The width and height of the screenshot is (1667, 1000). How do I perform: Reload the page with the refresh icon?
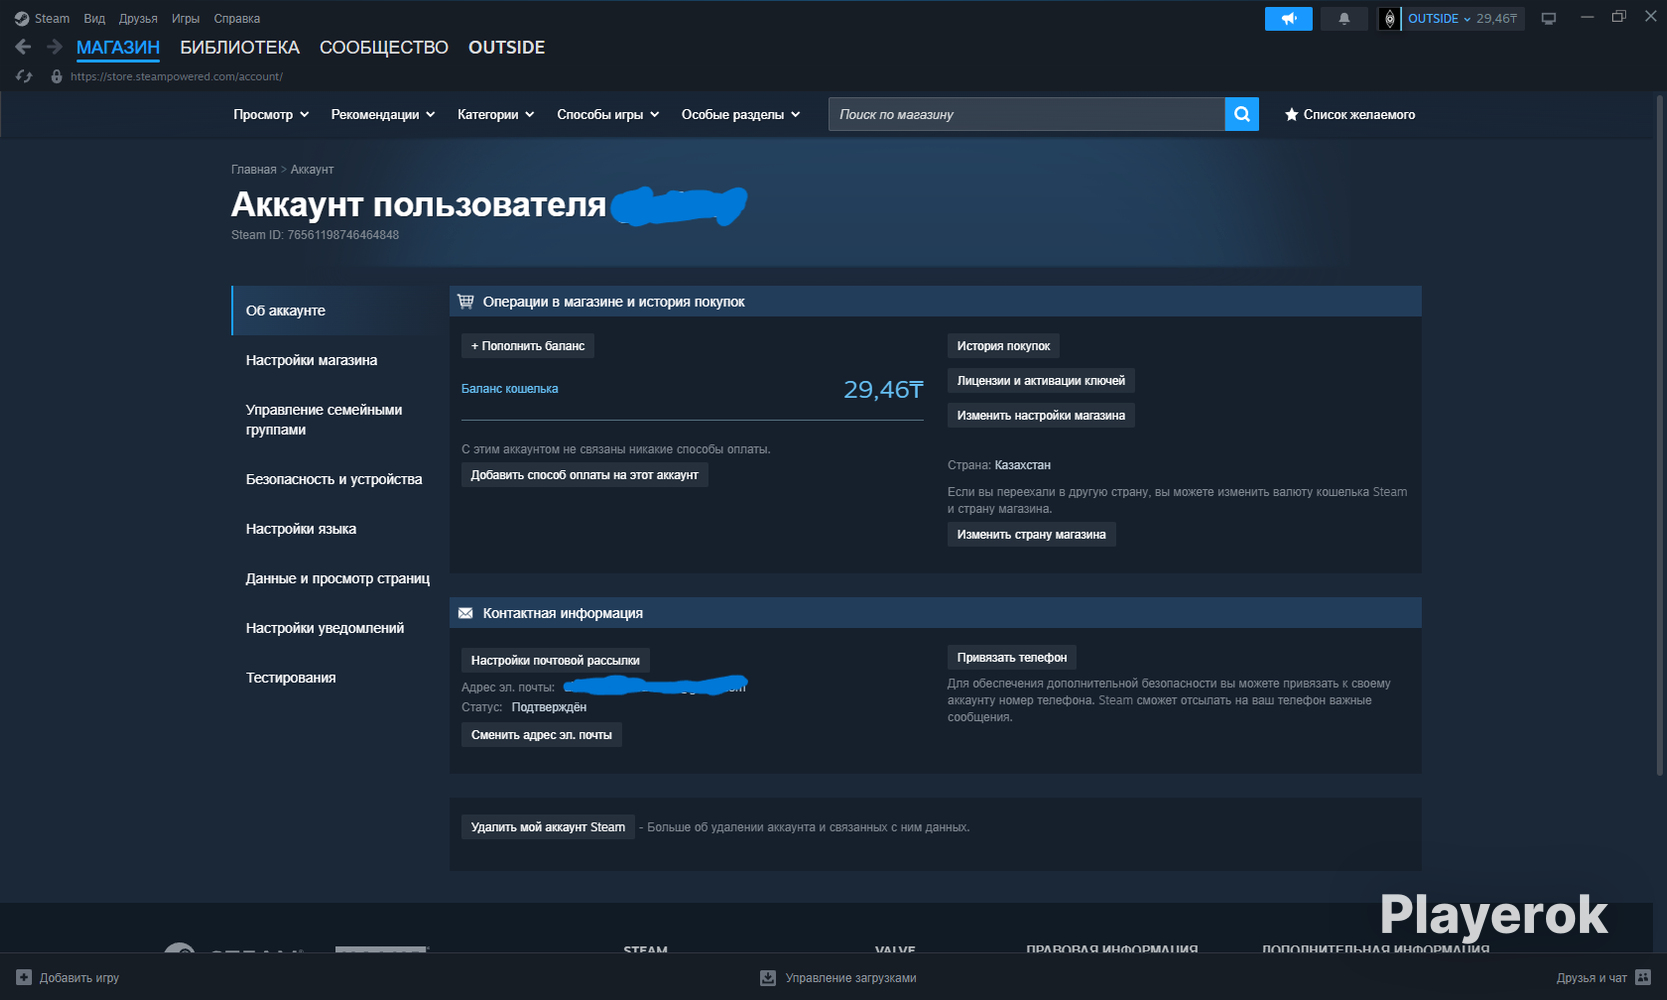tap(24, 76)
